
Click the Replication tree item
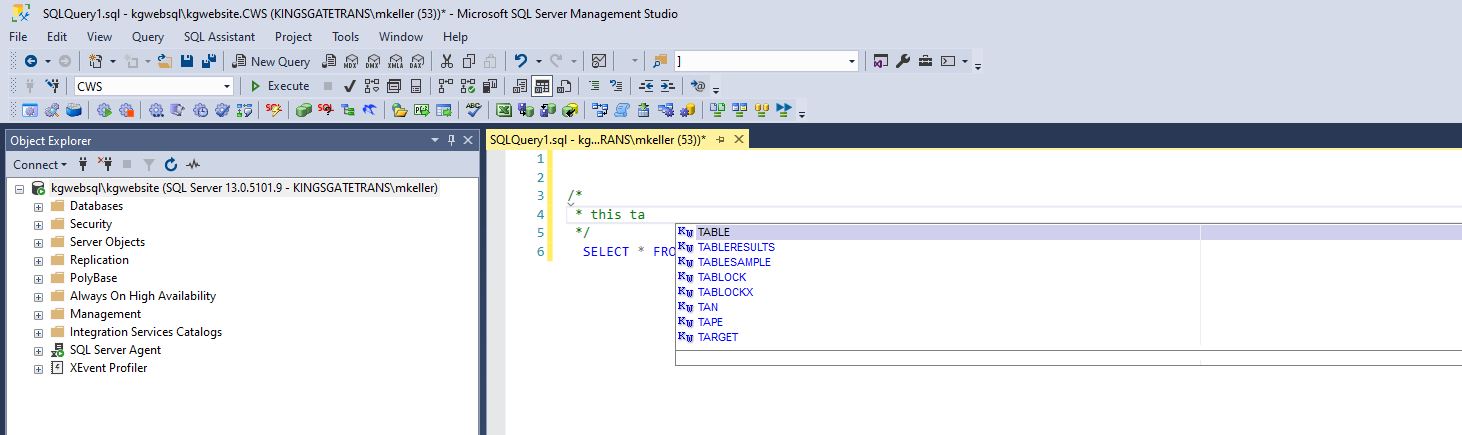tap(99, 260)
